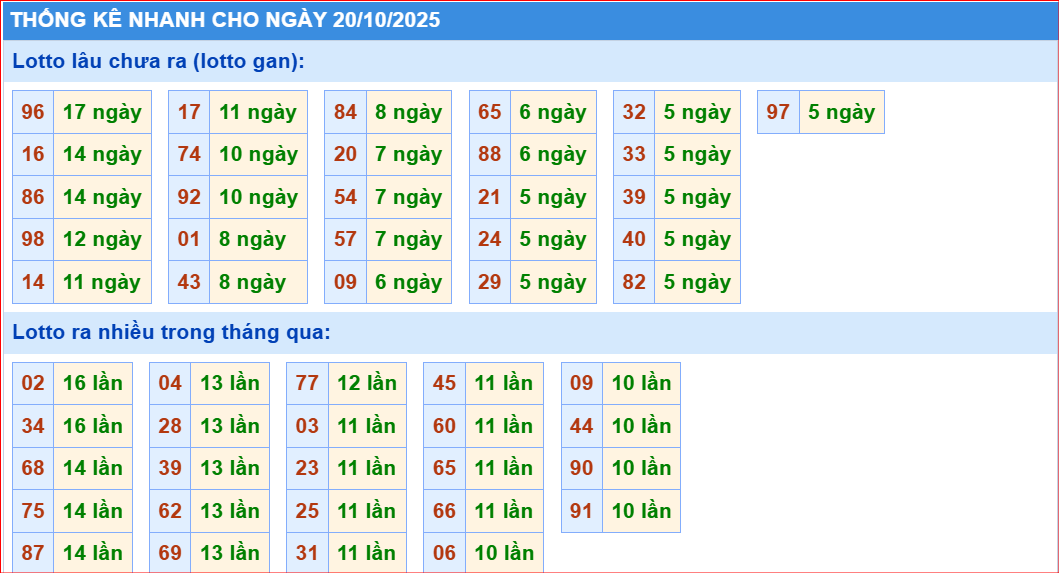Click the '5 ngày' value beside 82
This screenshot has width=1059, height=573.
698,282
